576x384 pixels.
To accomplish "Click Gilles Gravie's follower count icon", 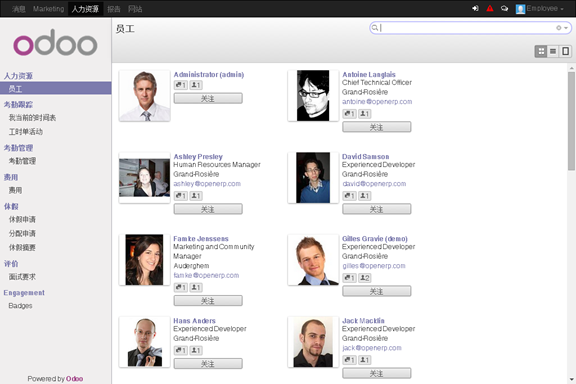I will 364,278.
